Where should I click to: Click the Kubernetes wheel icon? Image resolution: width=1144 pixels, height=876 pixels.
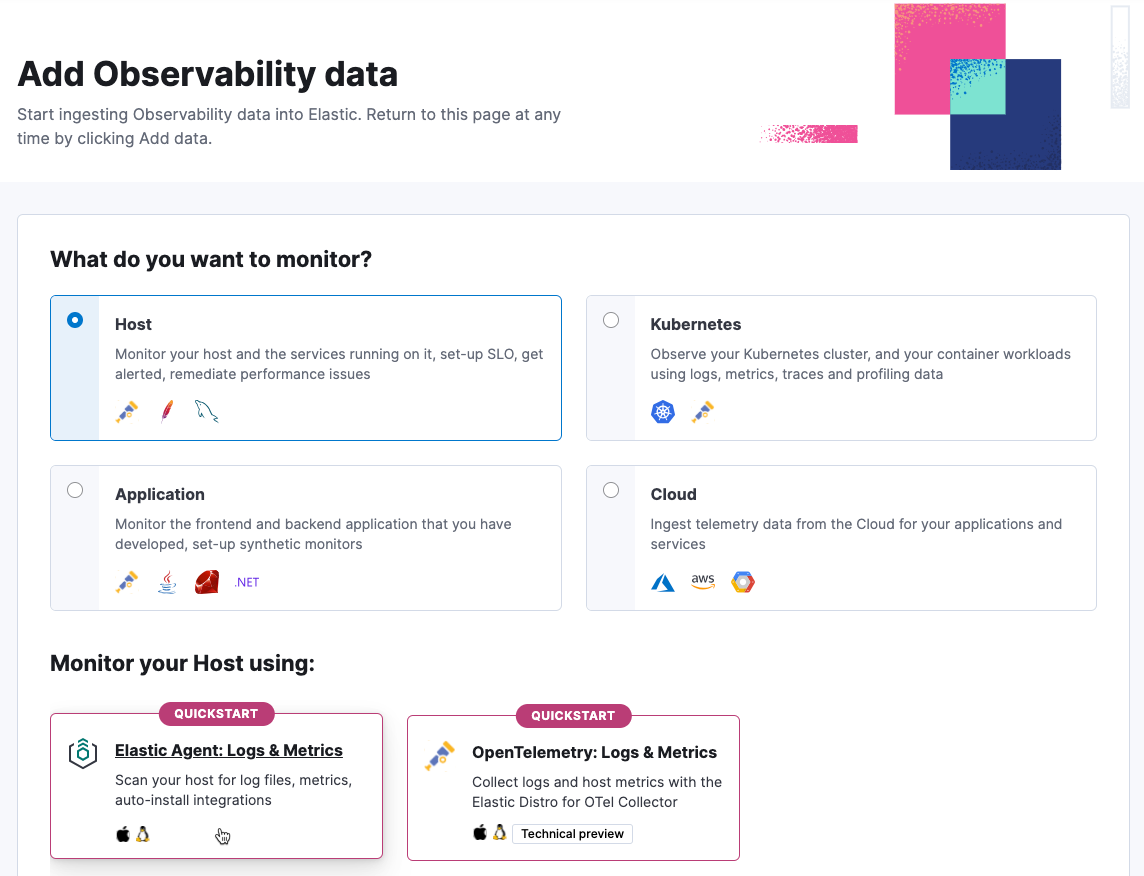tap(662, 411)
